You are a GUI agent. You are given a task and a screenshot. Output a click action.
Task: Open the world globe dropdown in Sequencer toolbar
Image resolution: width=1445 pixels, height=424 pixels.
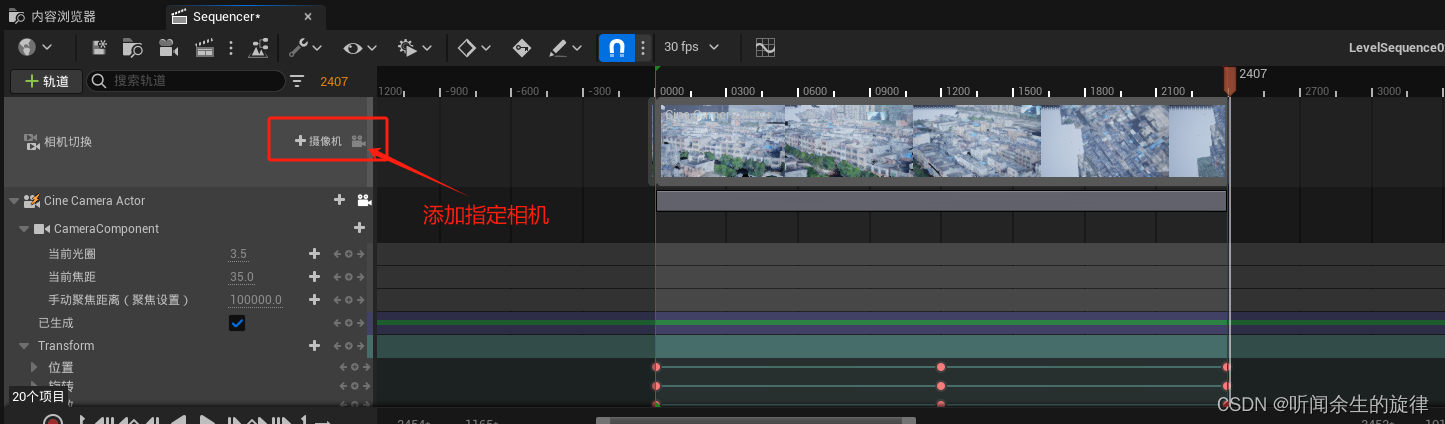(x=35, y=47)
